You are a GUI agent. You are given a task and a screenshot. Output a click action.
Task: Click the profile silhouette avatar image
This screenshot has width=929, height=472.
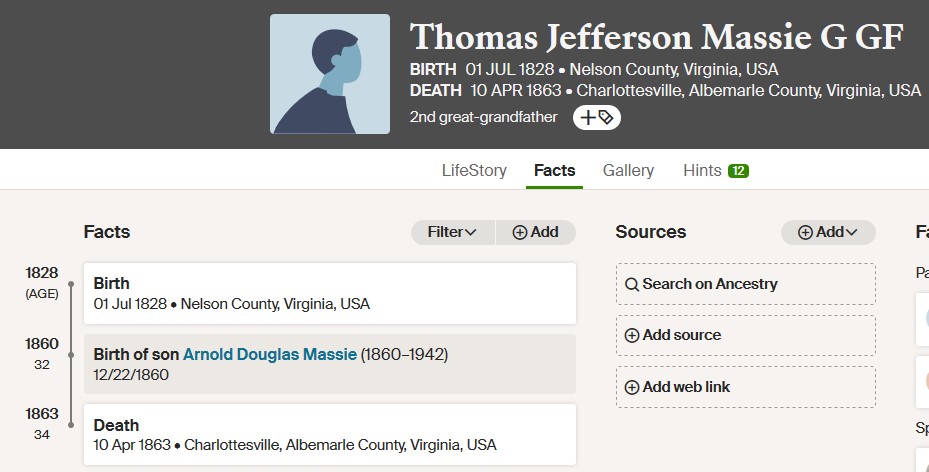[330, 74]
